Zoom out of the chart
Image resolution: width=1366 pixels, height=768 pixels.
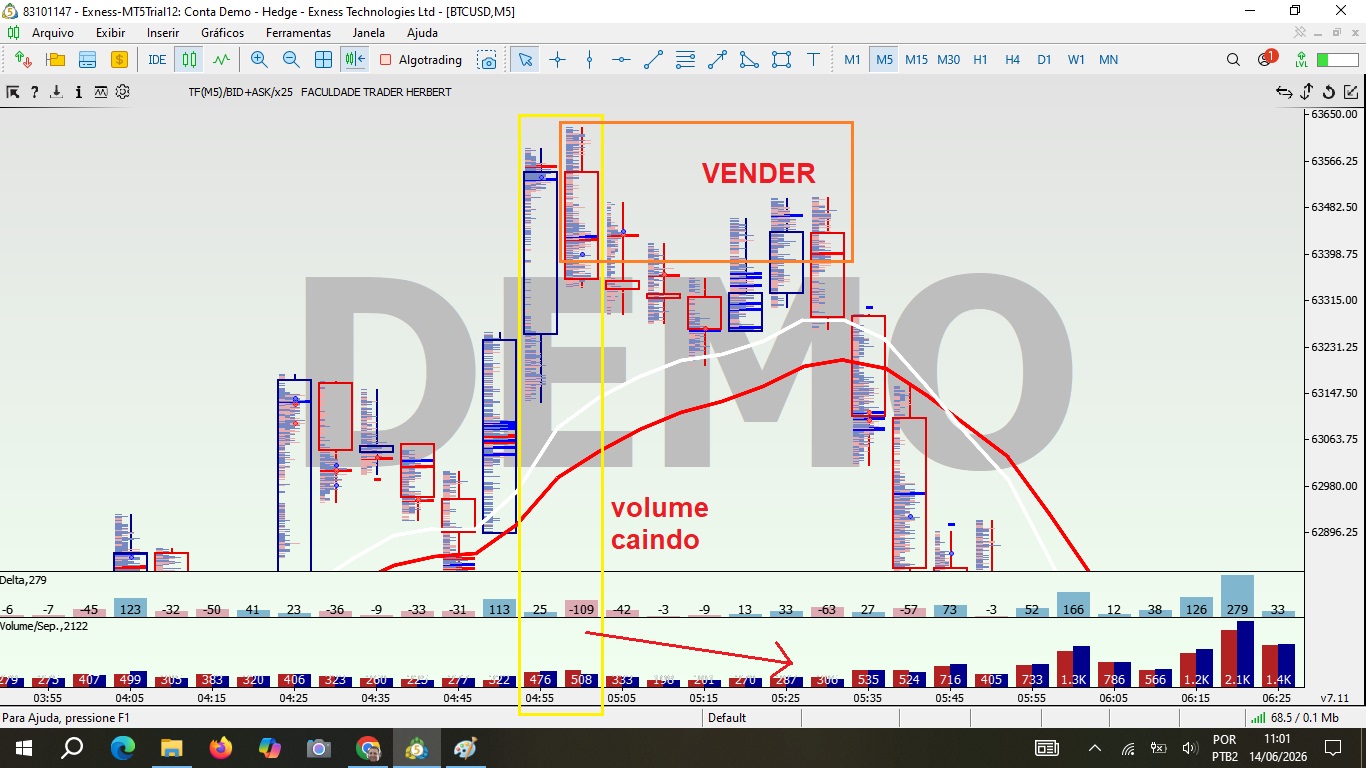291,60
